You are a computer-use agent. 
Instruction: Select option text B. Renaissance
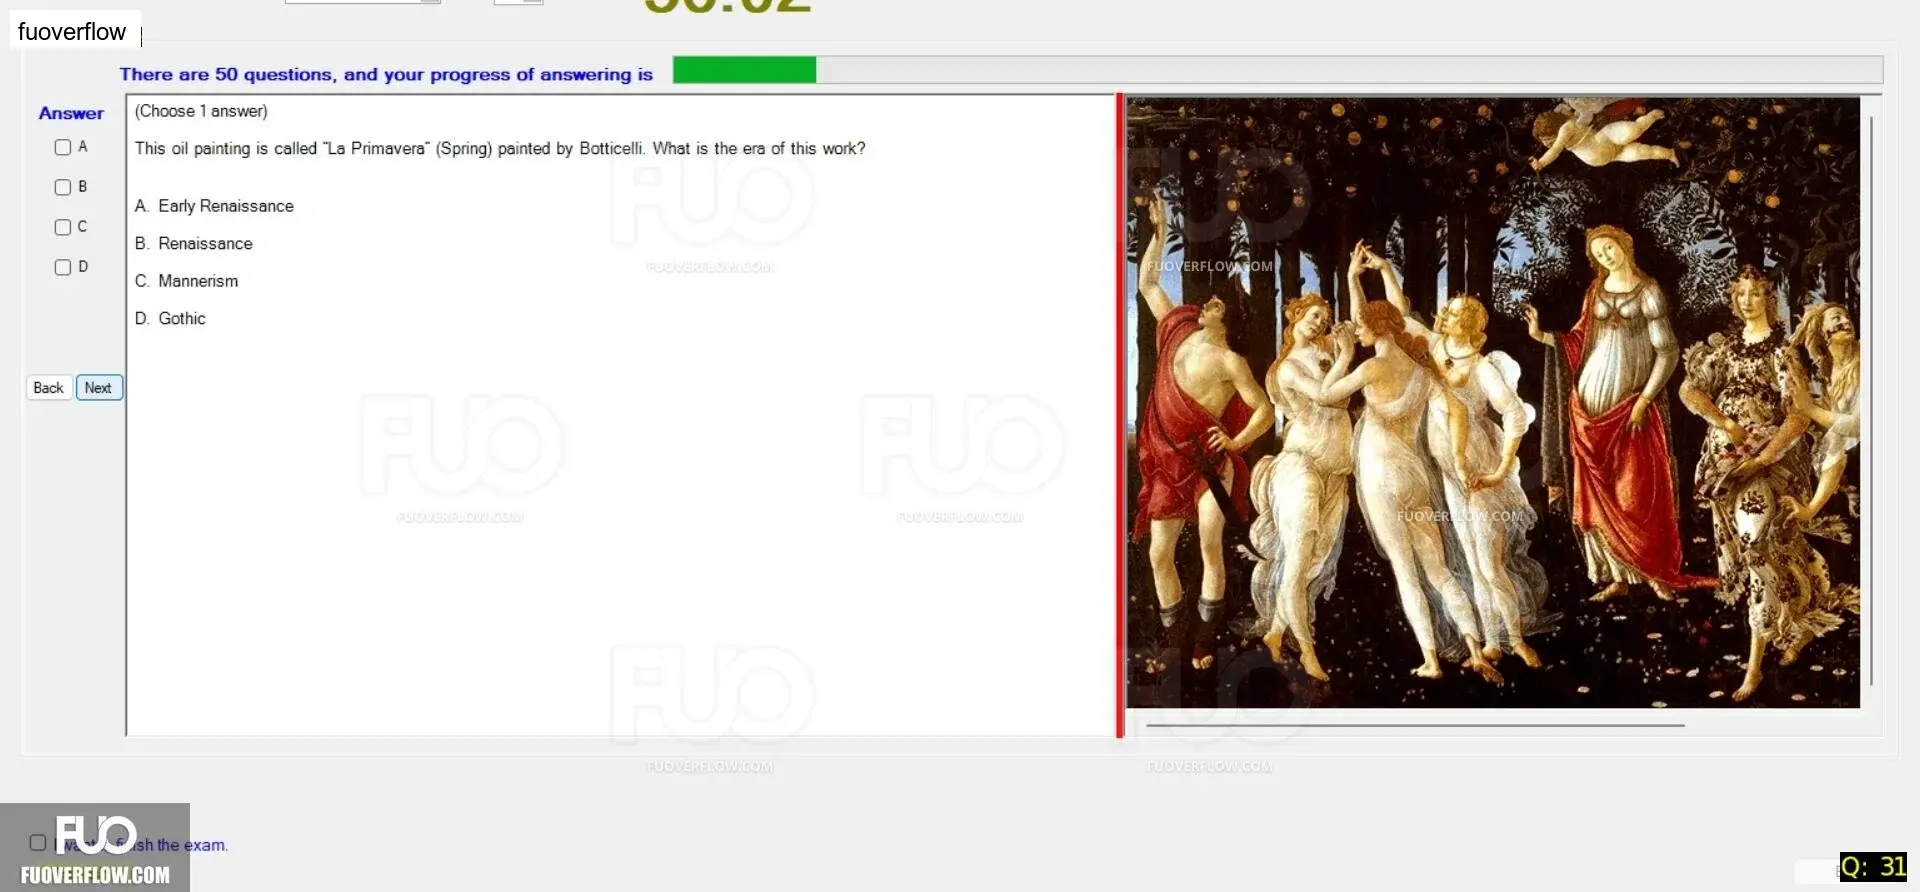[194, 244]
